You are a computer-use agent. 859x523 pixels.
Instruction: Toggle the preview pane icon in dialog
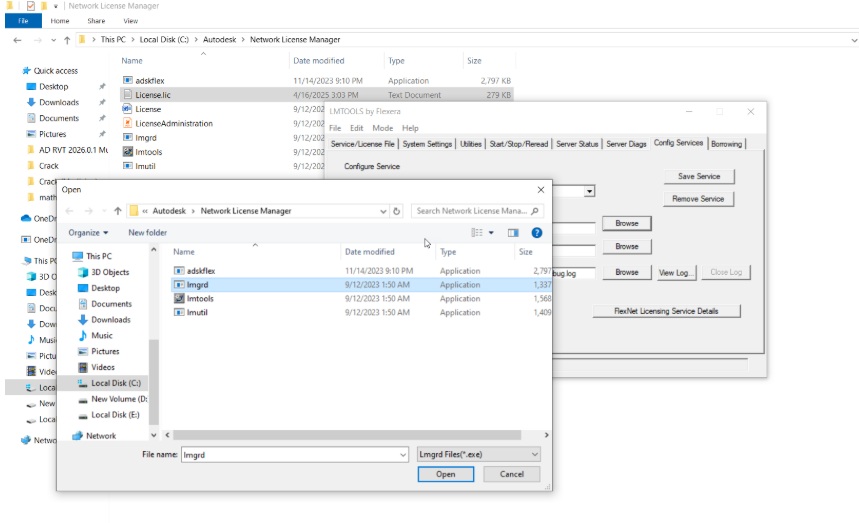click(x=513, y=232)
